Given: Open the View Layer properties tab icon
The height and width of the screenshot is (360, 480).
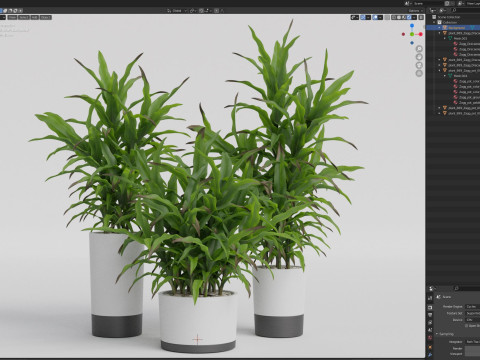Looking at the screenshot, I should 430,322.
